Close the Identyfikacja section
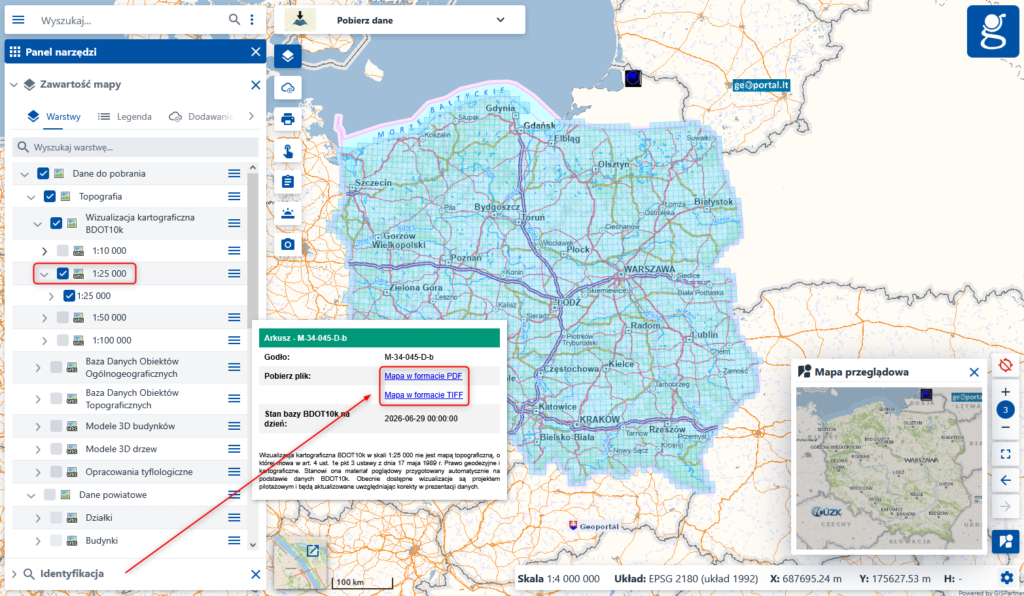Image resolution: width=1024 pixels, height=596 pixels. pos(255,574)
